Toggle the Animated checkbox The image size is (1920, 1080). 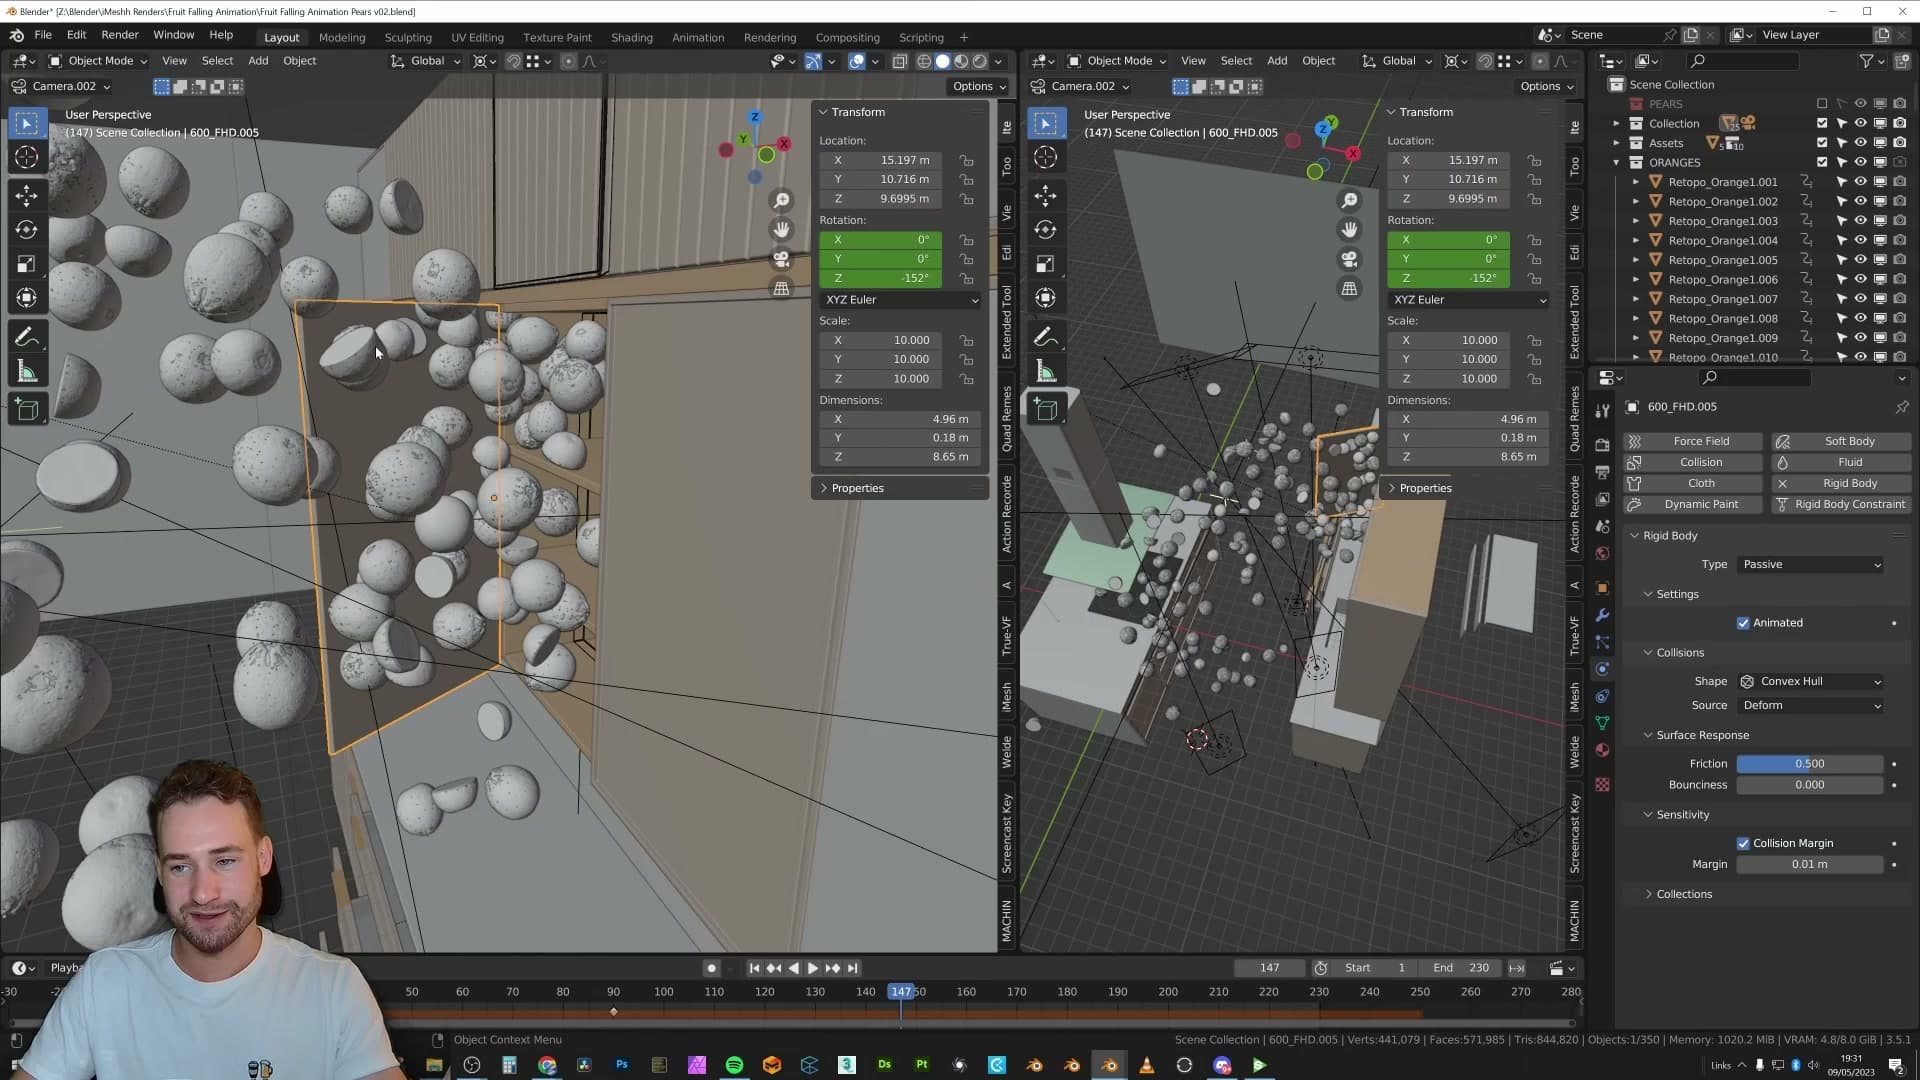1743,623
